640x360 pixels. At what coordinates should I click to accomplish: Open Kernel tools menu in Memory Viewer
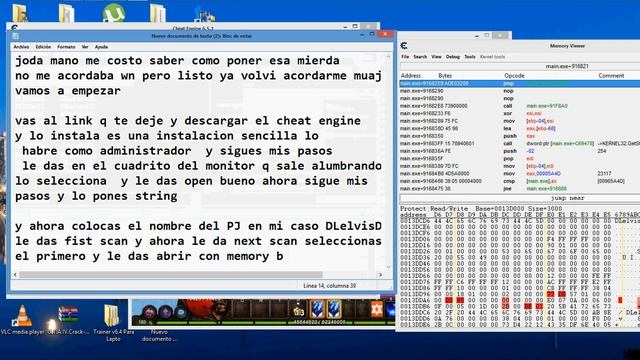(x=493, y=57)
